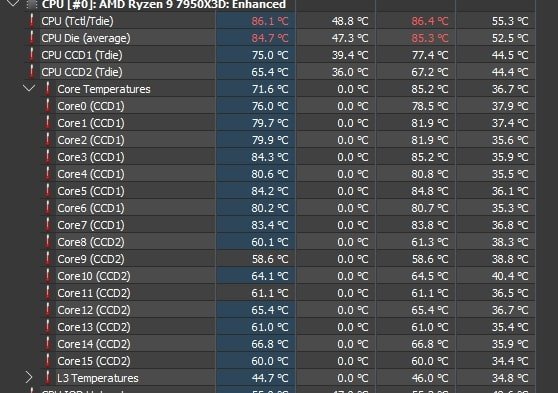The image size is (558, 393).
Task: Click the thermometer icon for Core13 (CCD2)
Action: coord(47,327)
